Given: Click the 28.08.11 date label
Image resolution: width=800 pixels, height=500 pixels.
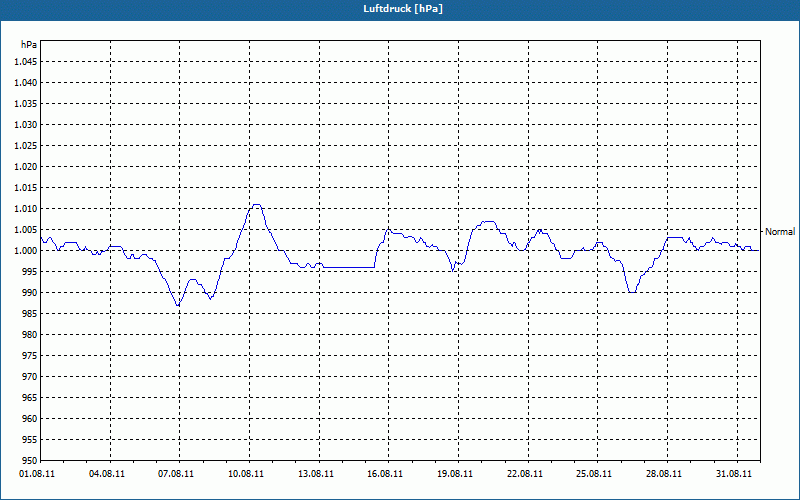Looking at the screenshot, I should 664,474.
